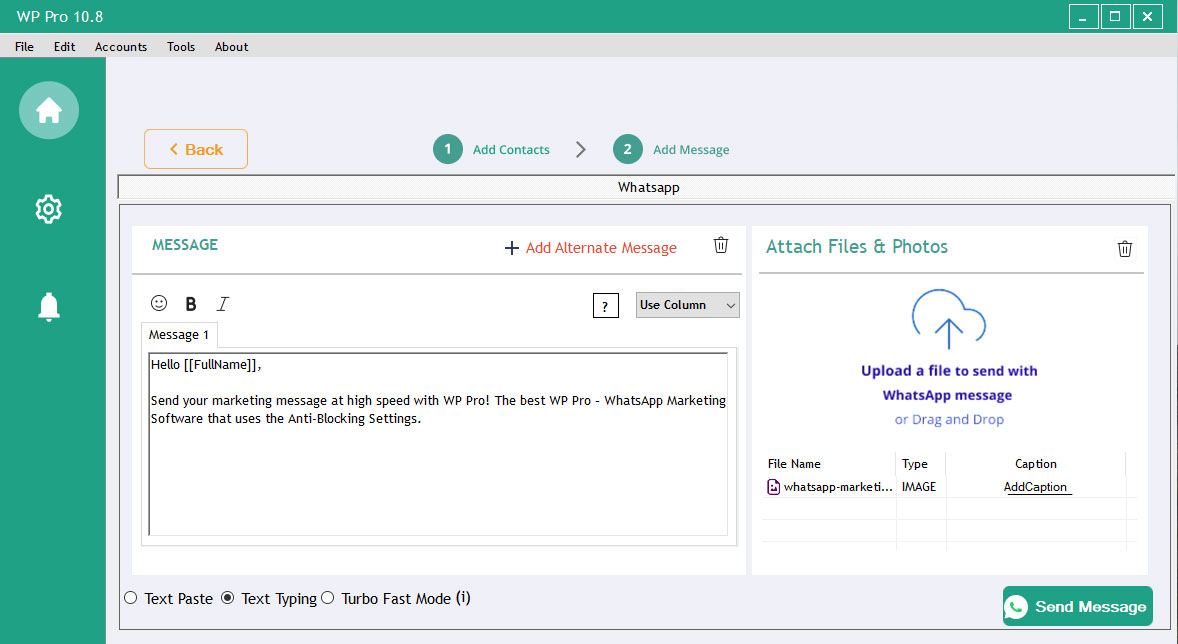Toggle bold formatting
Screen dimensions: 1178x644
point(191,304)
